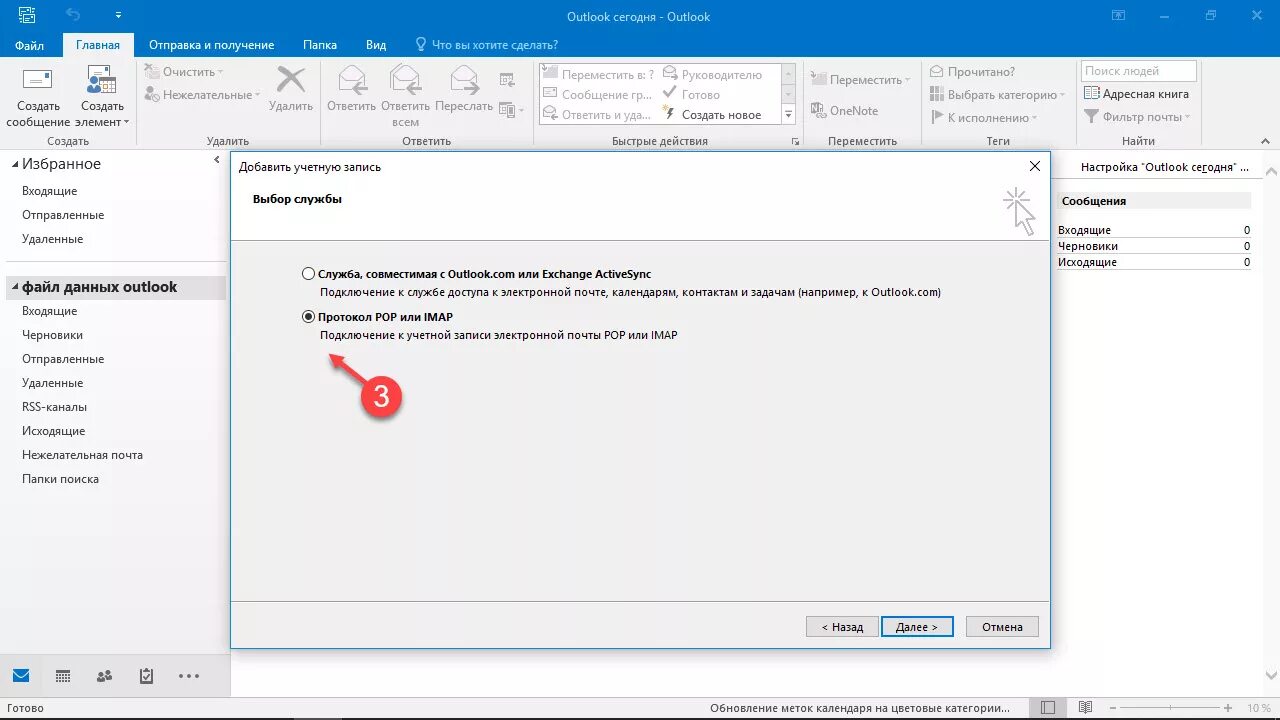Screen dimensions: 1280x720
Task: Open the Clean up dropdown
Action: (x=184, y=72)
